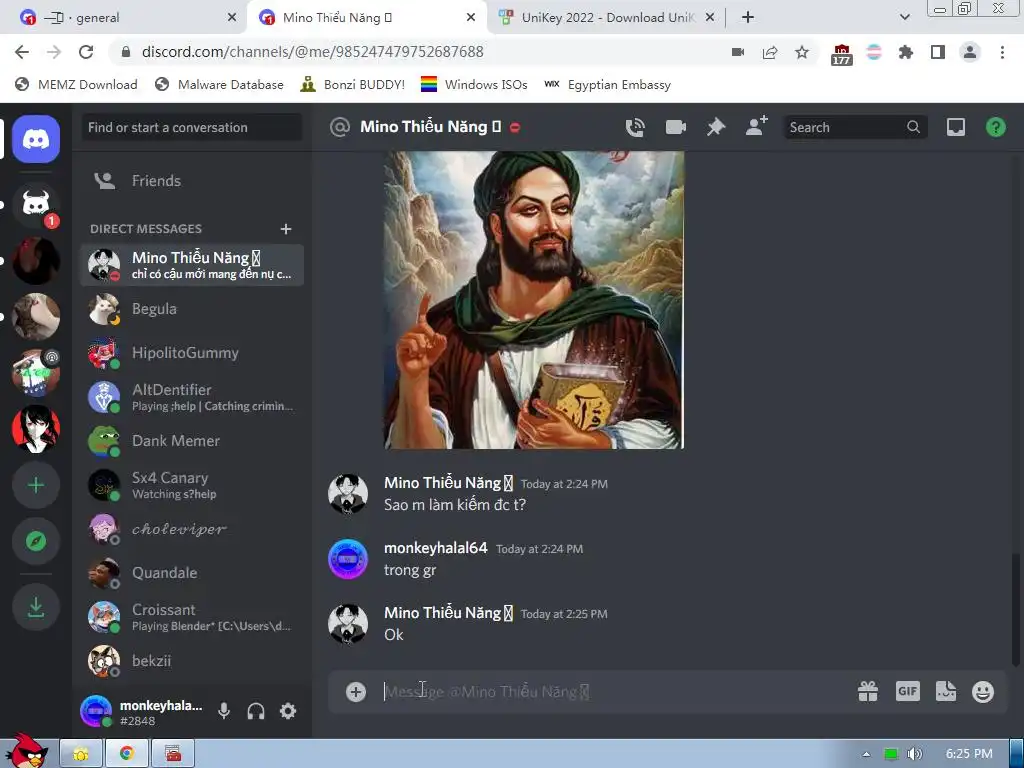The width and height of the screenshot is (1024, 768).
Task: Select the Mino Thiểu Năng browser tab
Action: click(368, 18)
